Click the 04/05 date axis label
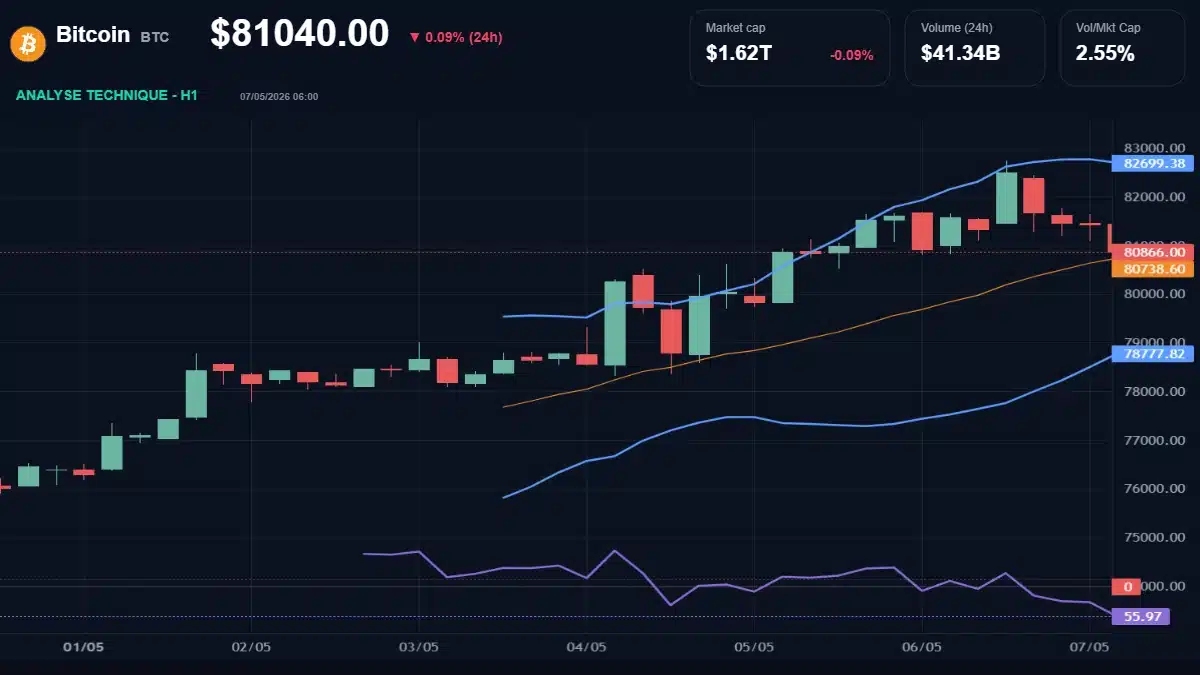The image size is (1200, 675). [586, 647]
